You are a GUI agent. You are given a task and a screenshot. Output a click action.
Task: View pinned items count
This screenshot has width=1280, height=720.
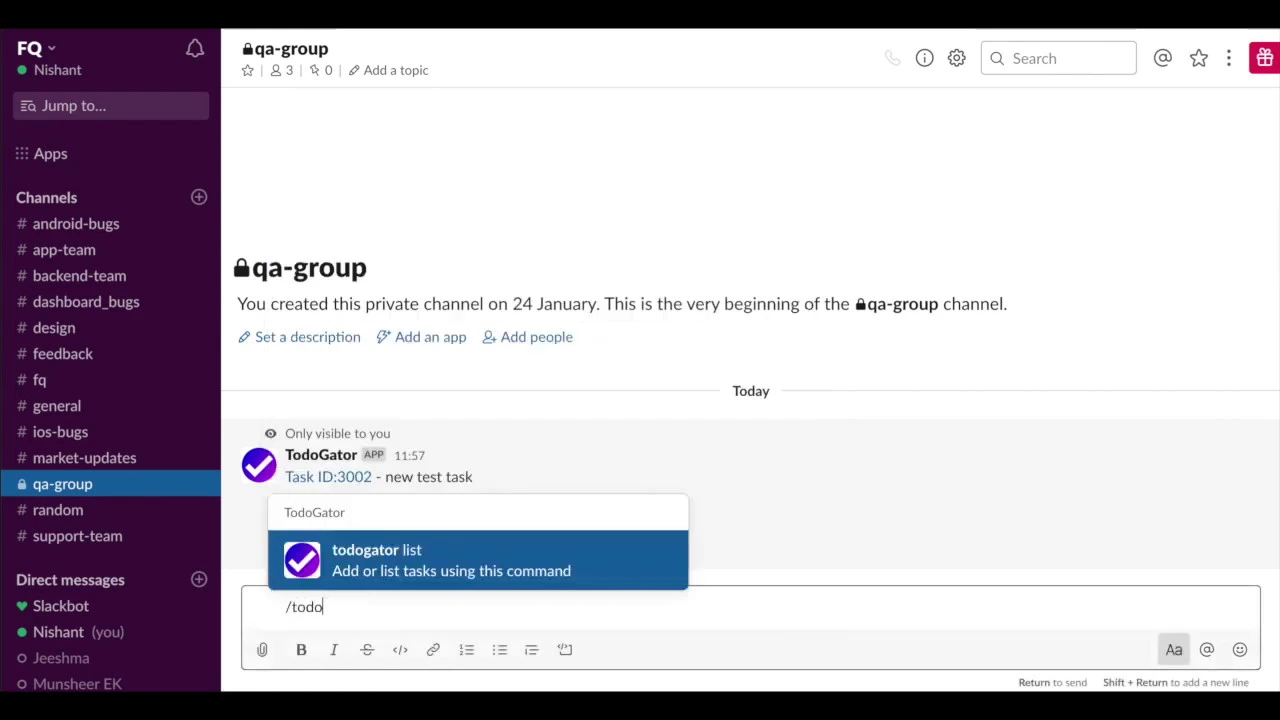pyautogui.click(x=321, y=70)
